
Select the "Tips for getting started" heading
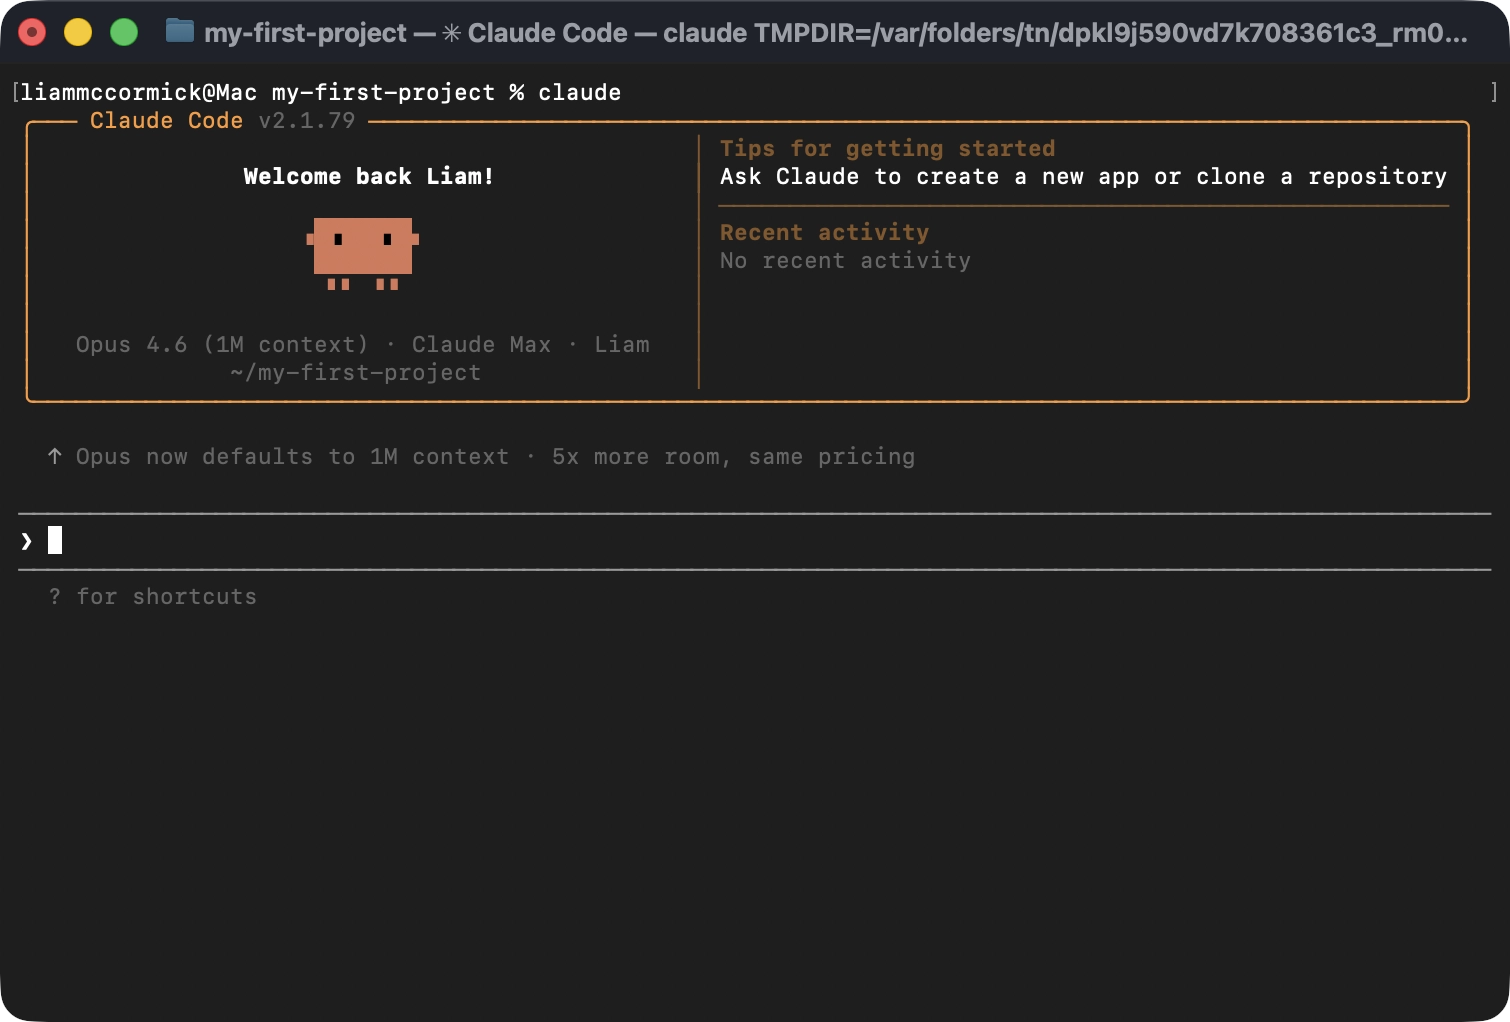pos(887,149)
